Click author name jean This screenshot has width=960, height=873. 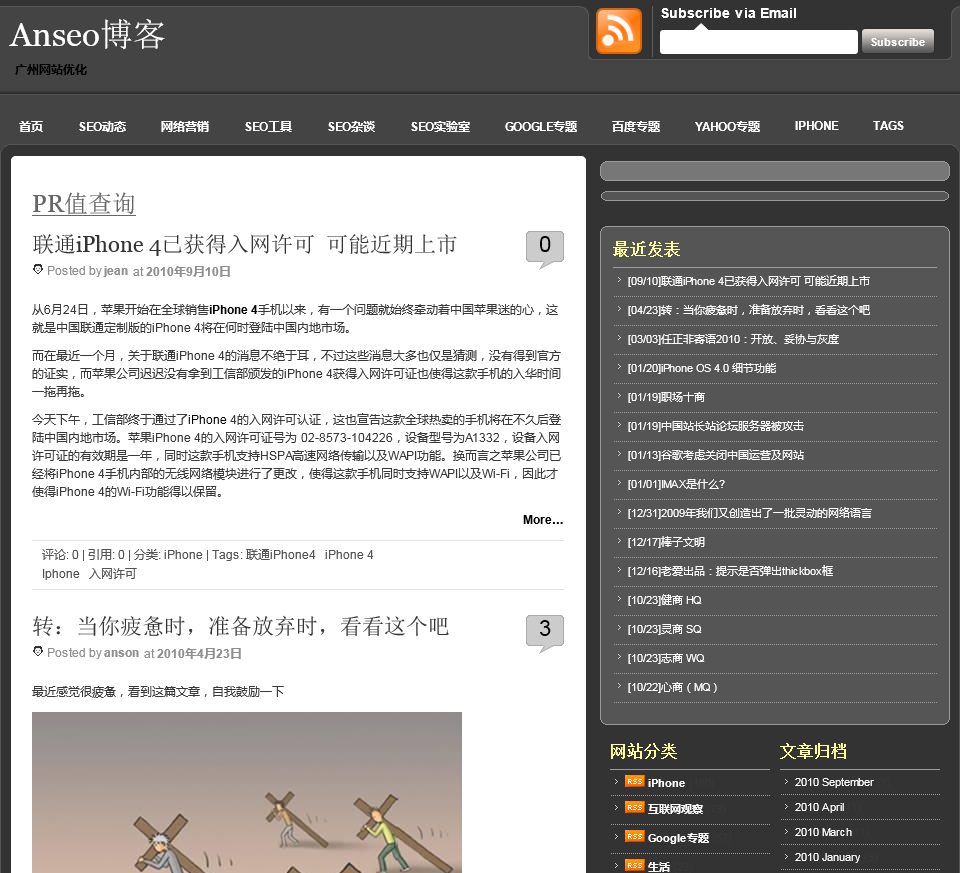116,271
